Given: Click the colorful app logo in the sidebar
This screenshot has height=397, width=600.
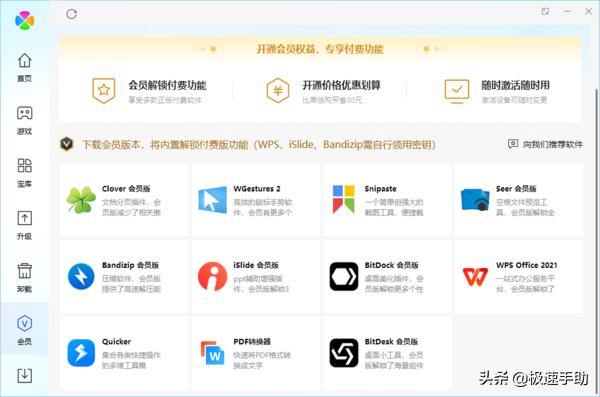Looking at the screenshot, I should (x=24, y=20).
